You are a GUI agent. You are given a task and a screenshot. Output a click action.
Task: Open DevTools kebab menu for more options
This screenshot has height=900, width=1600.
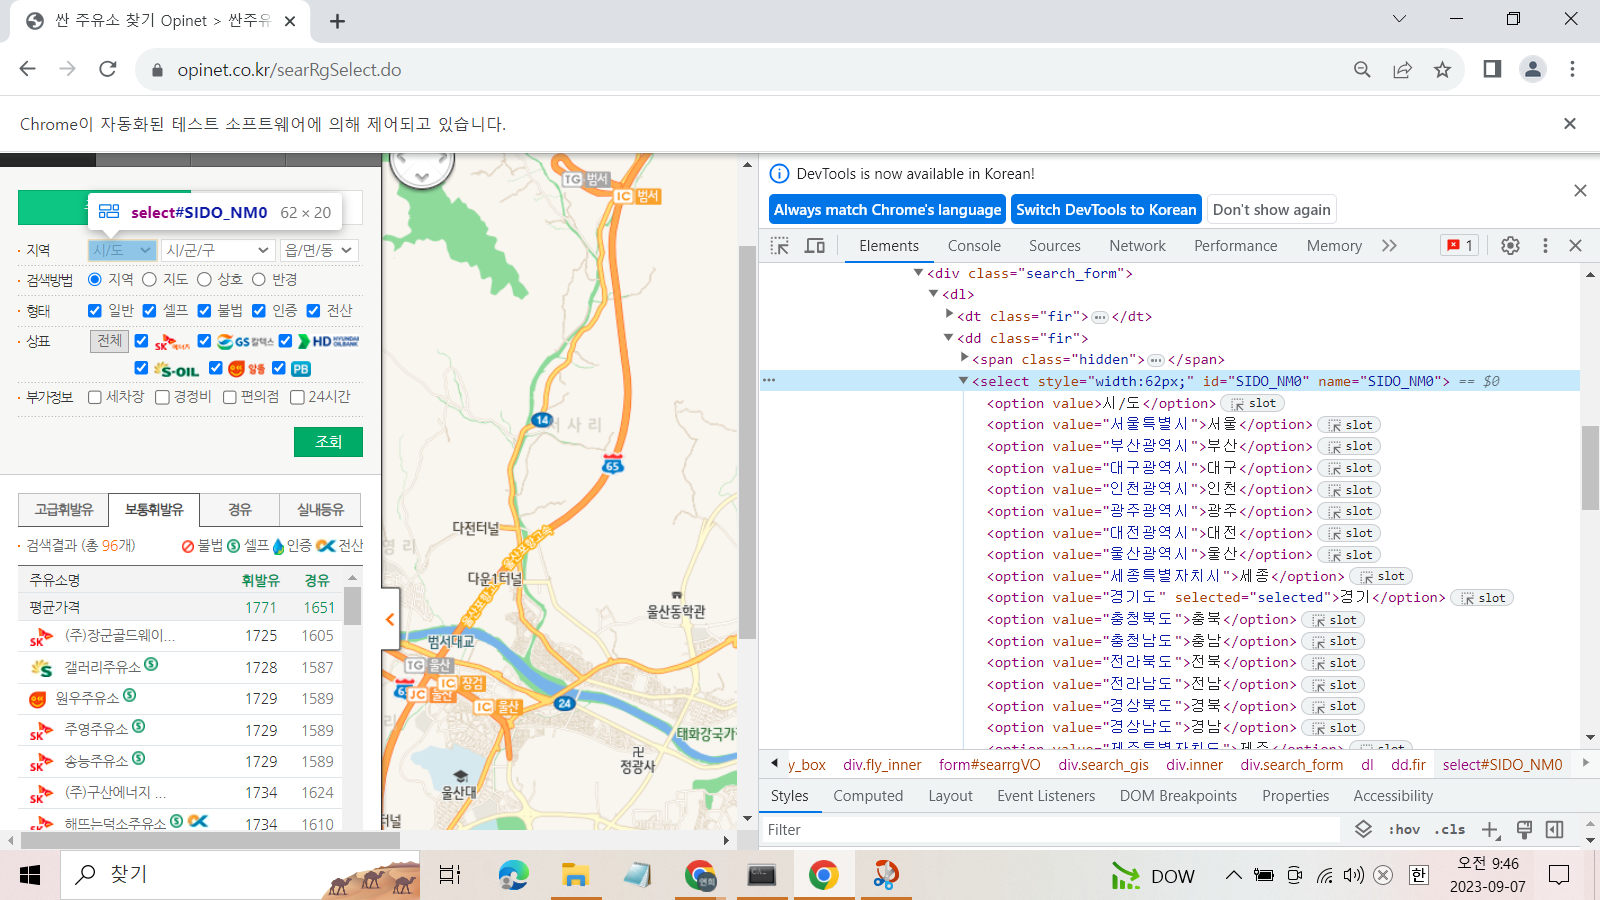click(1545, 246)
